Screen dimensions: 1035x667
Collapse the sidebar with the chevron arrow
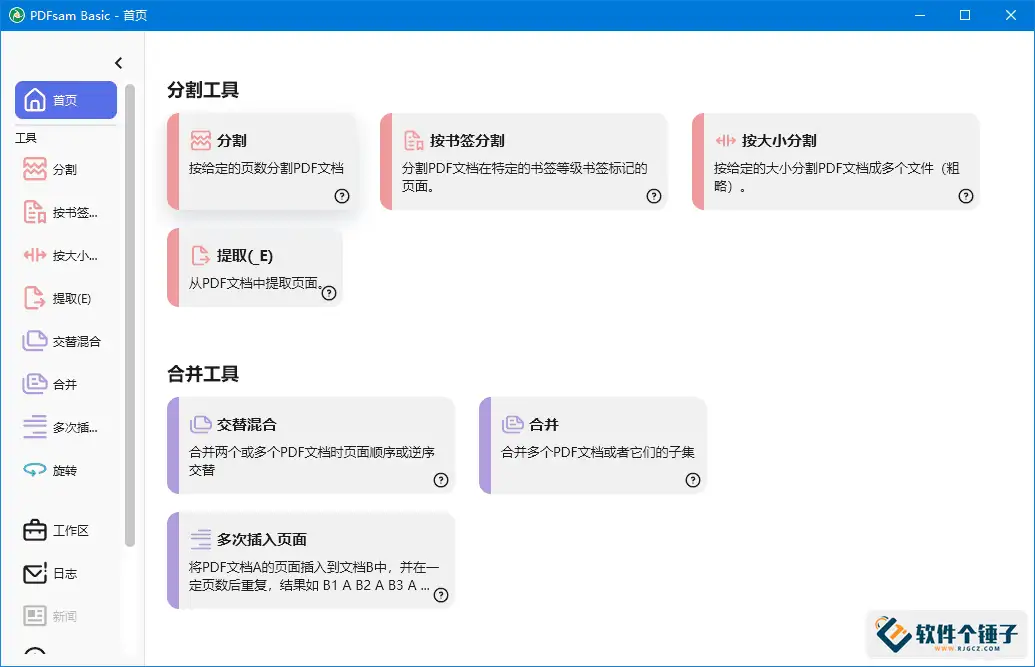click(119, 63)
